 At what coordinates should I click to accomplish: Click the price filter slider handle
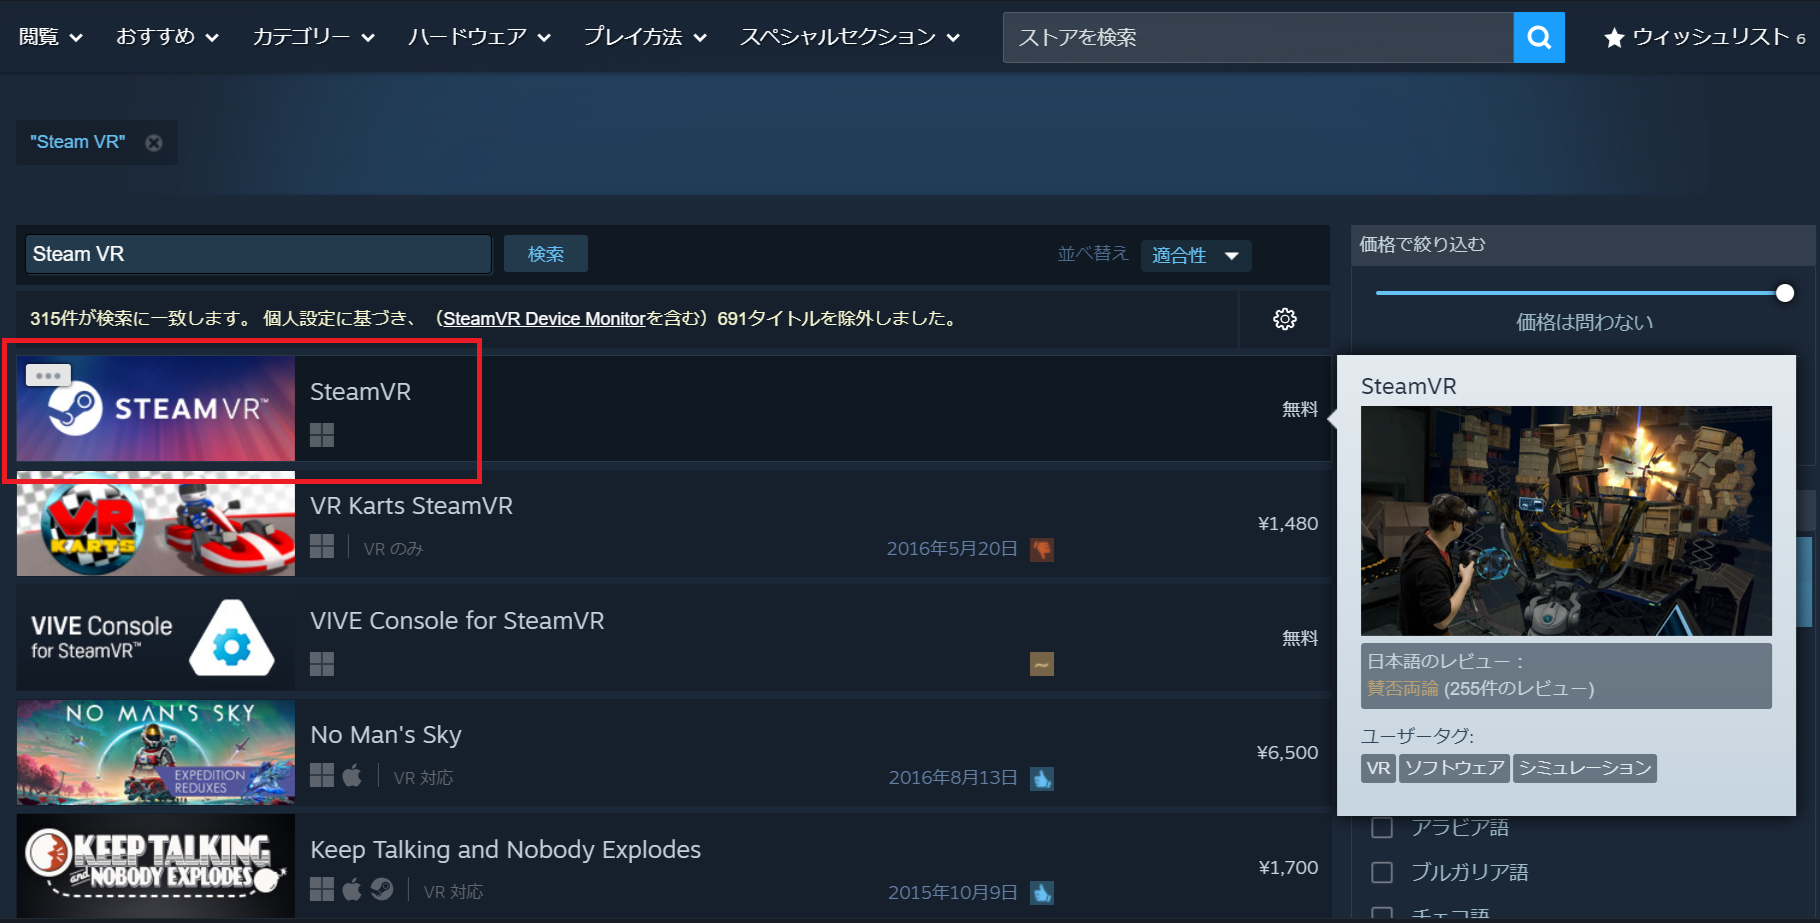point(1784,293)
